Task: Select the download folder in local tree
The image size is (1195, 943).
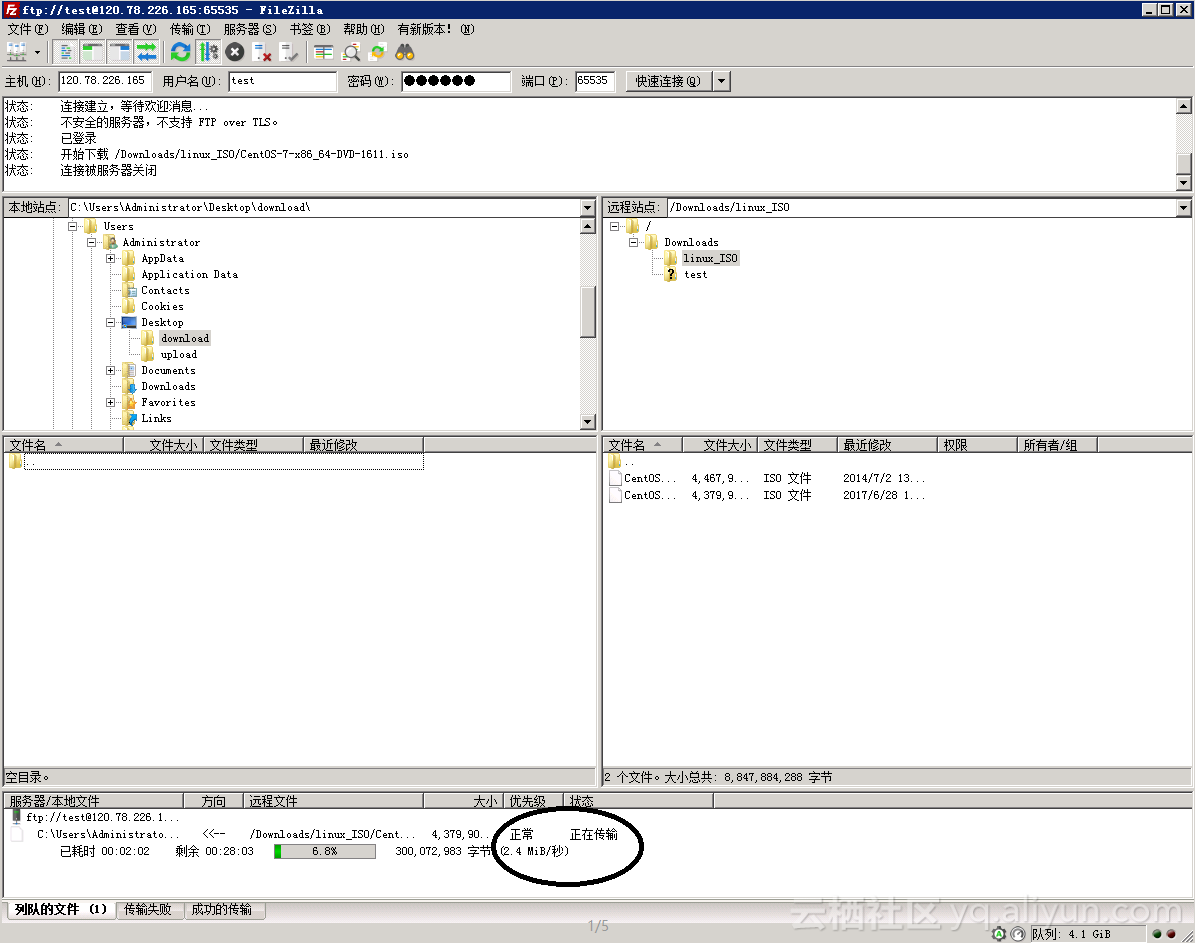Action: pyautogui.click(x=184, y=338)
